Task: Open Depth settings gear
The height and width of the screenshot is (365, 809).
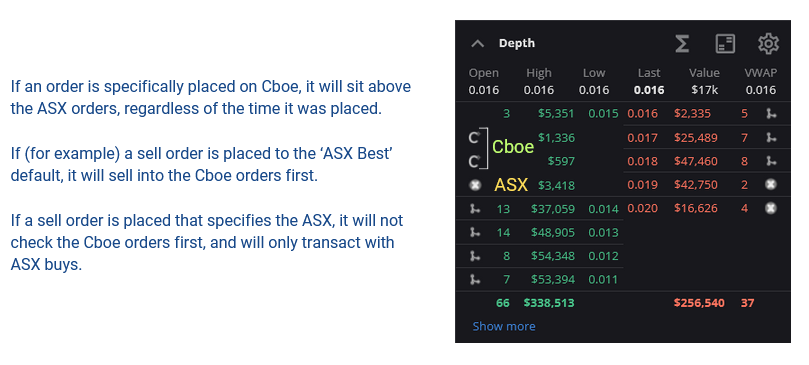Action: (768, 44)
